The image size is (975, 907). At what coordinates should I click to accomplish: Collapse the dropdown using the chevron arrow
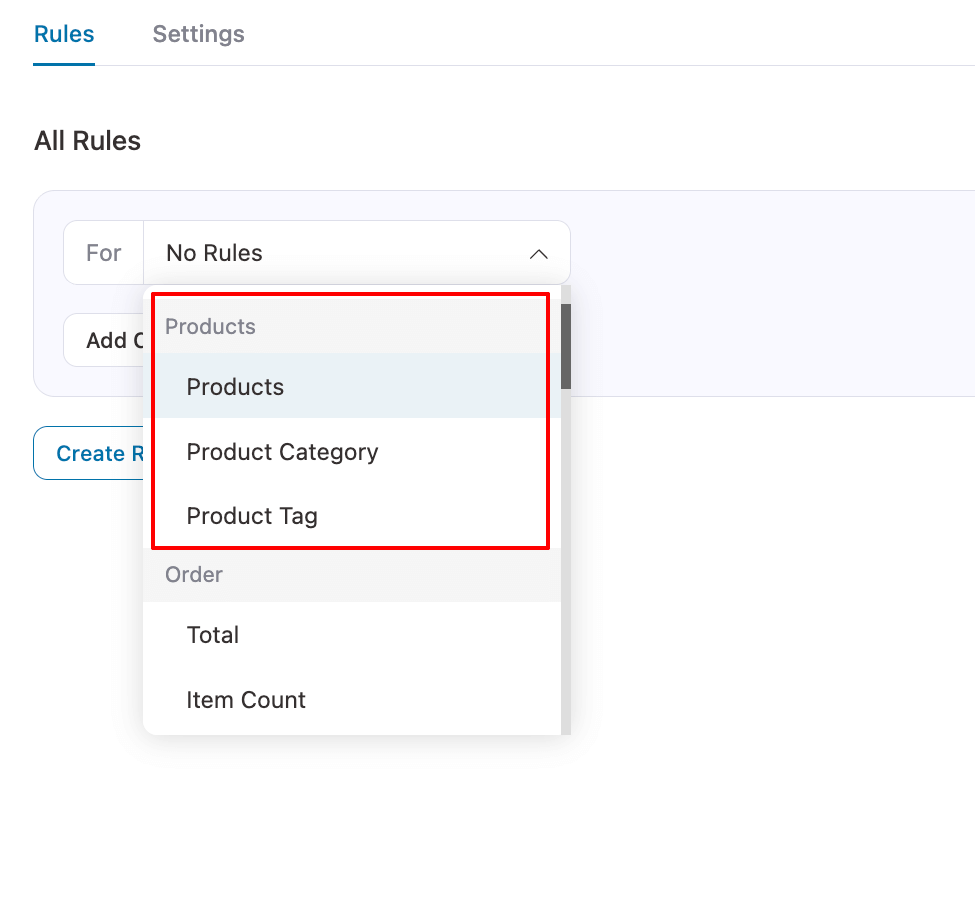click(538, 254)
